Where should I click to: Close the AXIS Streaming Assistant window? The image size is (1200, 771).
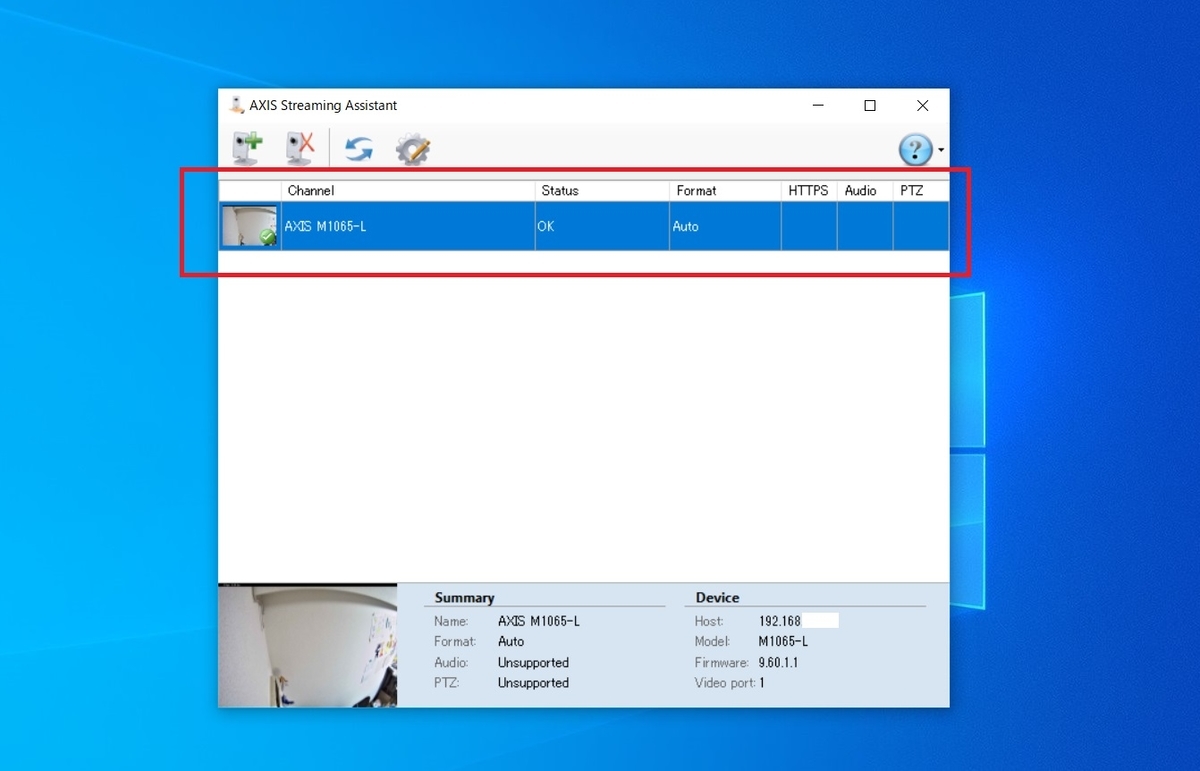(923, 105)
